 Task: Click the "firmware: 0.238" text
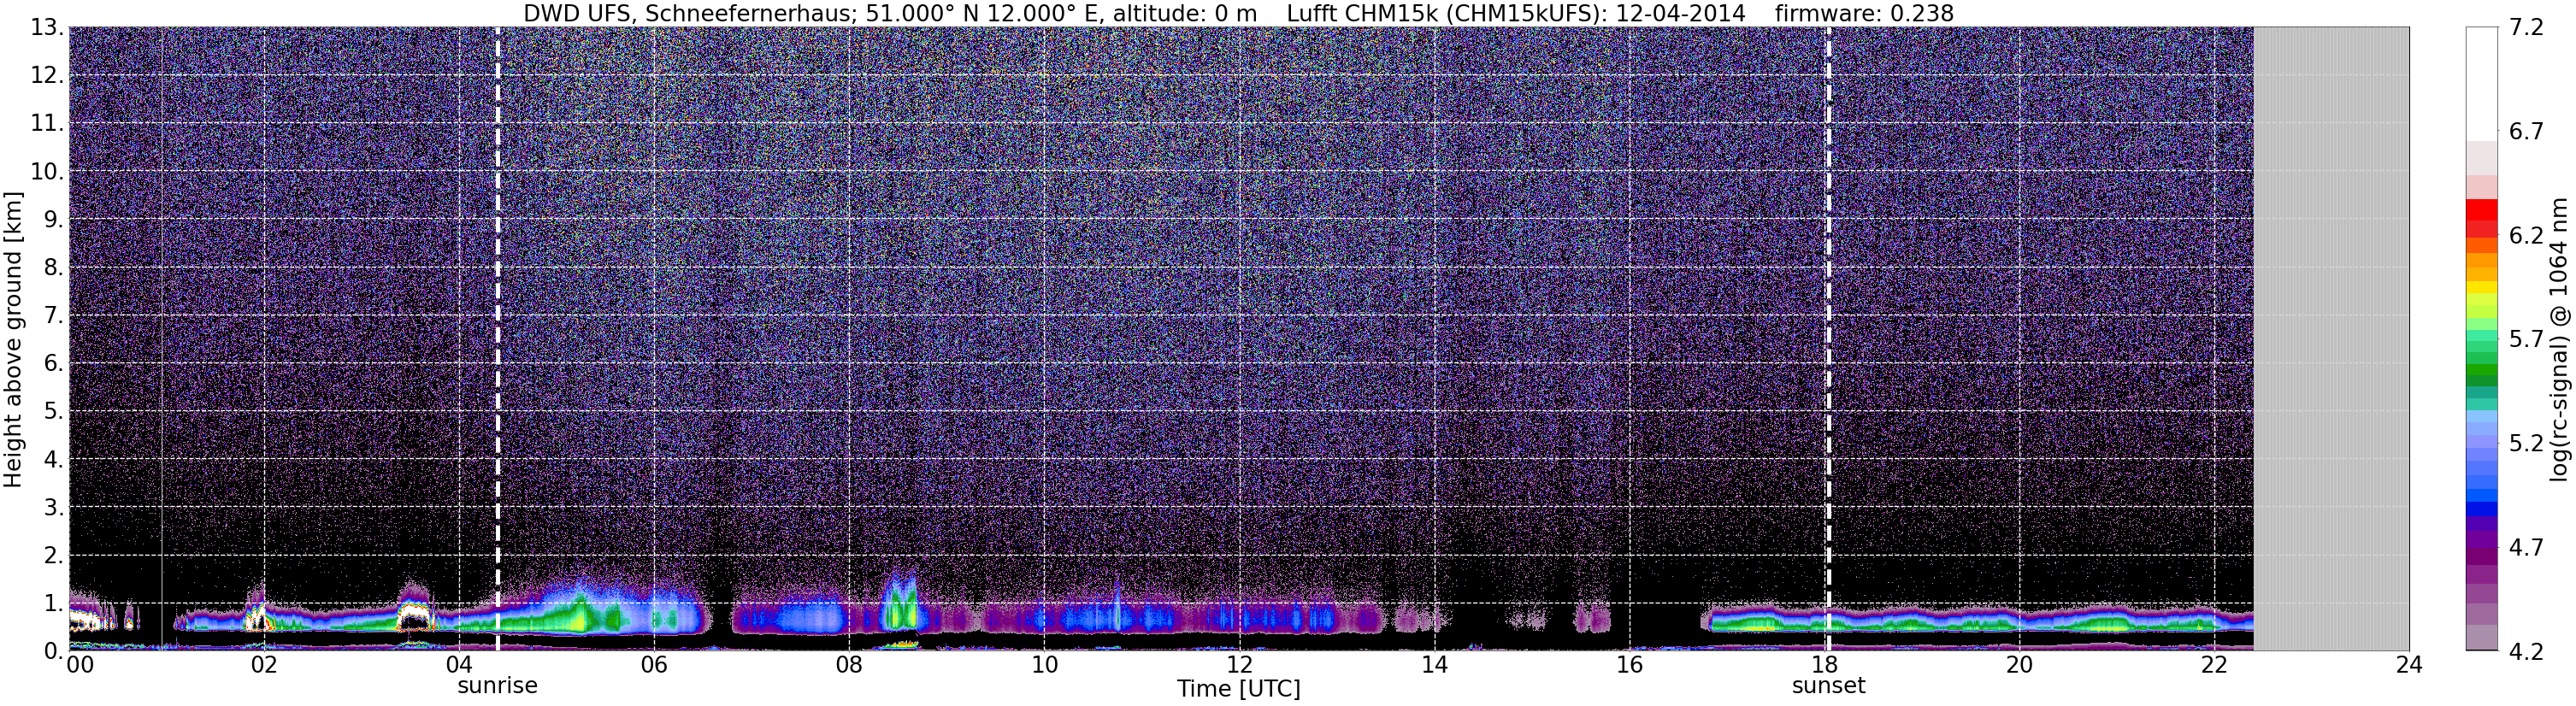[x=1864, y=13]
